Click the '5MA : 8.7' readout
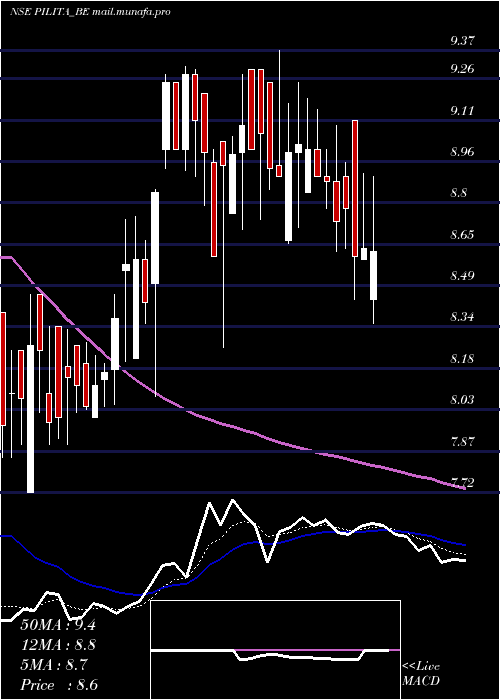Viewport: 500px width, 700px height. coord(54,665)
